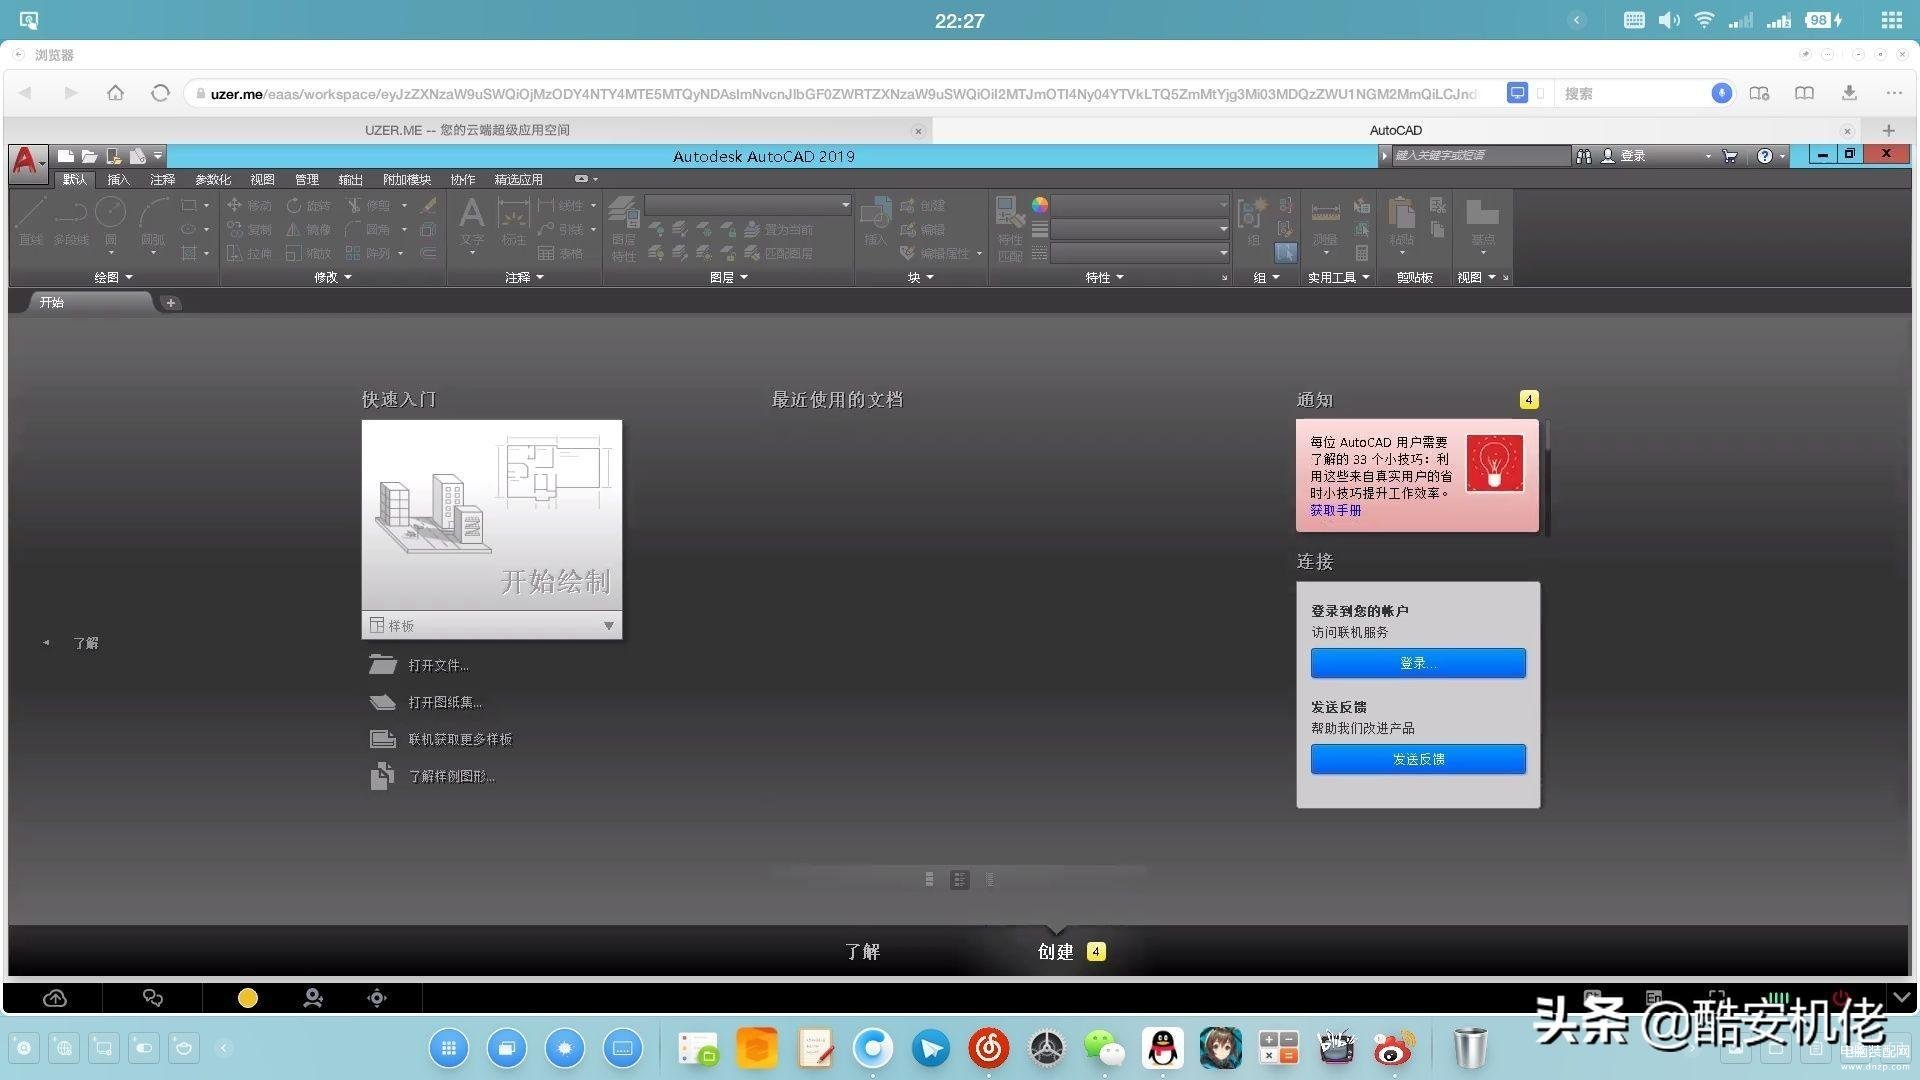Open the Output (输出) ribbon tab

(x=350, y=180)
